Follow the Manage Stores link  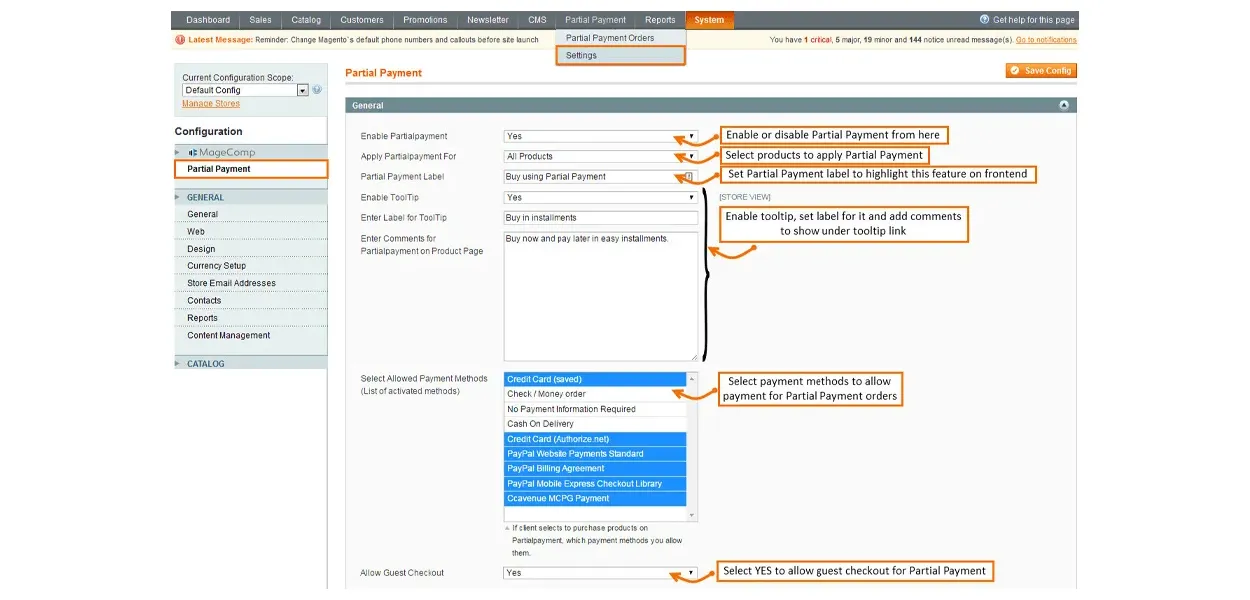tap(211, 104)
